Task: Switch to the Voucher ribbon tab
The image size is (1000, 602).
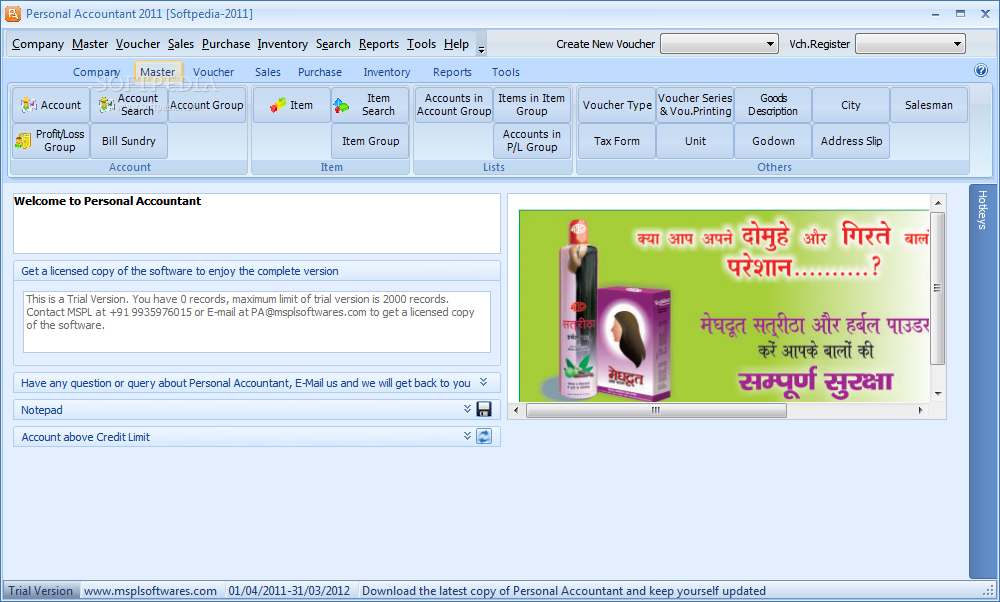Action: point(214,72)
